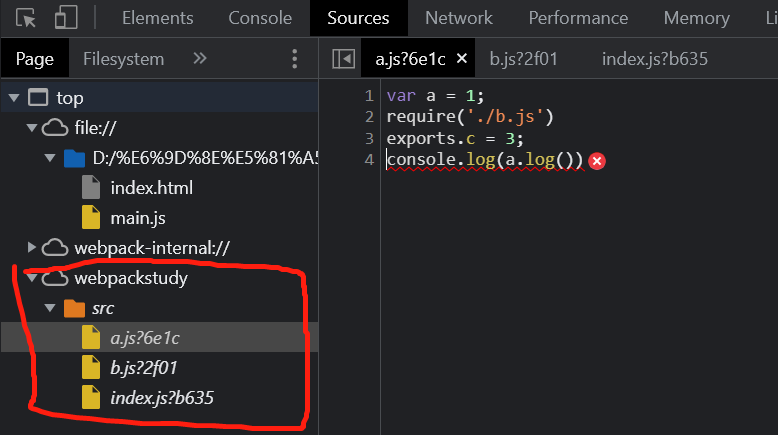Viewport: 778px width, 435px height.
Task: Expand the webpack-internal:// tree node
Action: pos(32,247)
